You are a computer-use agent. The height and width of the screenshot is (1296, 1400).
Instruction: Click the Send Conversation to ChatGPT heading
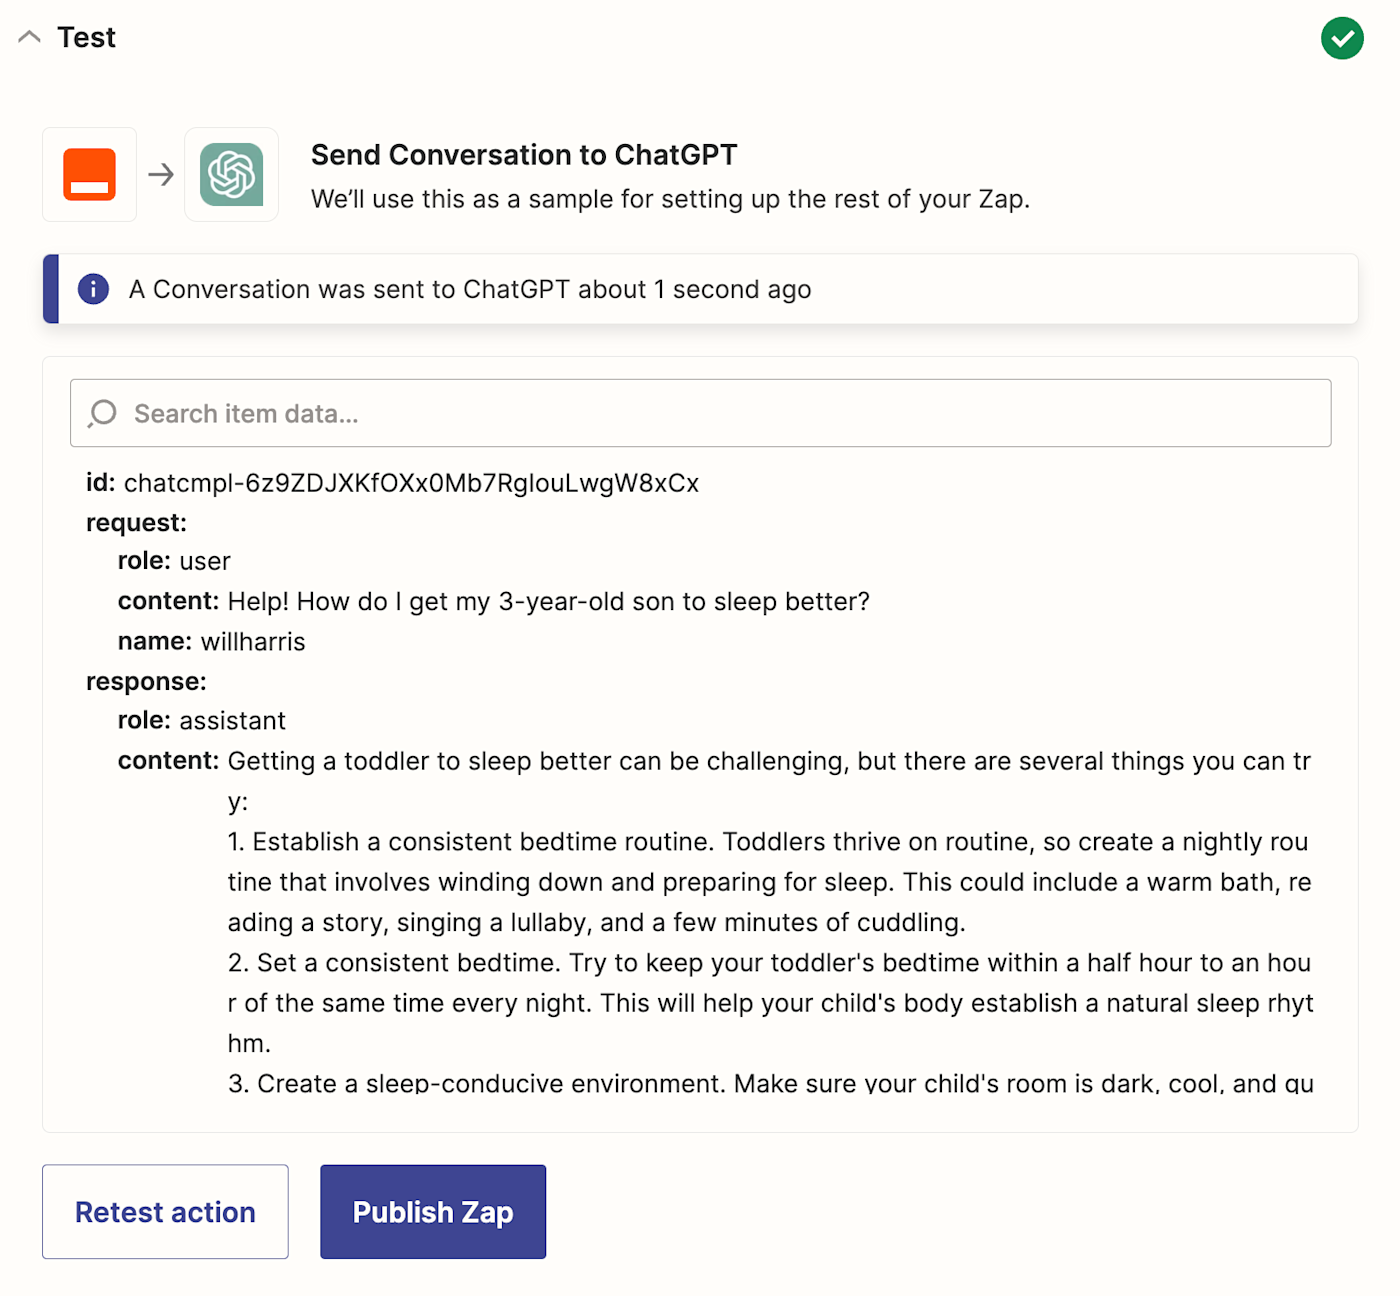pos(524,155)
